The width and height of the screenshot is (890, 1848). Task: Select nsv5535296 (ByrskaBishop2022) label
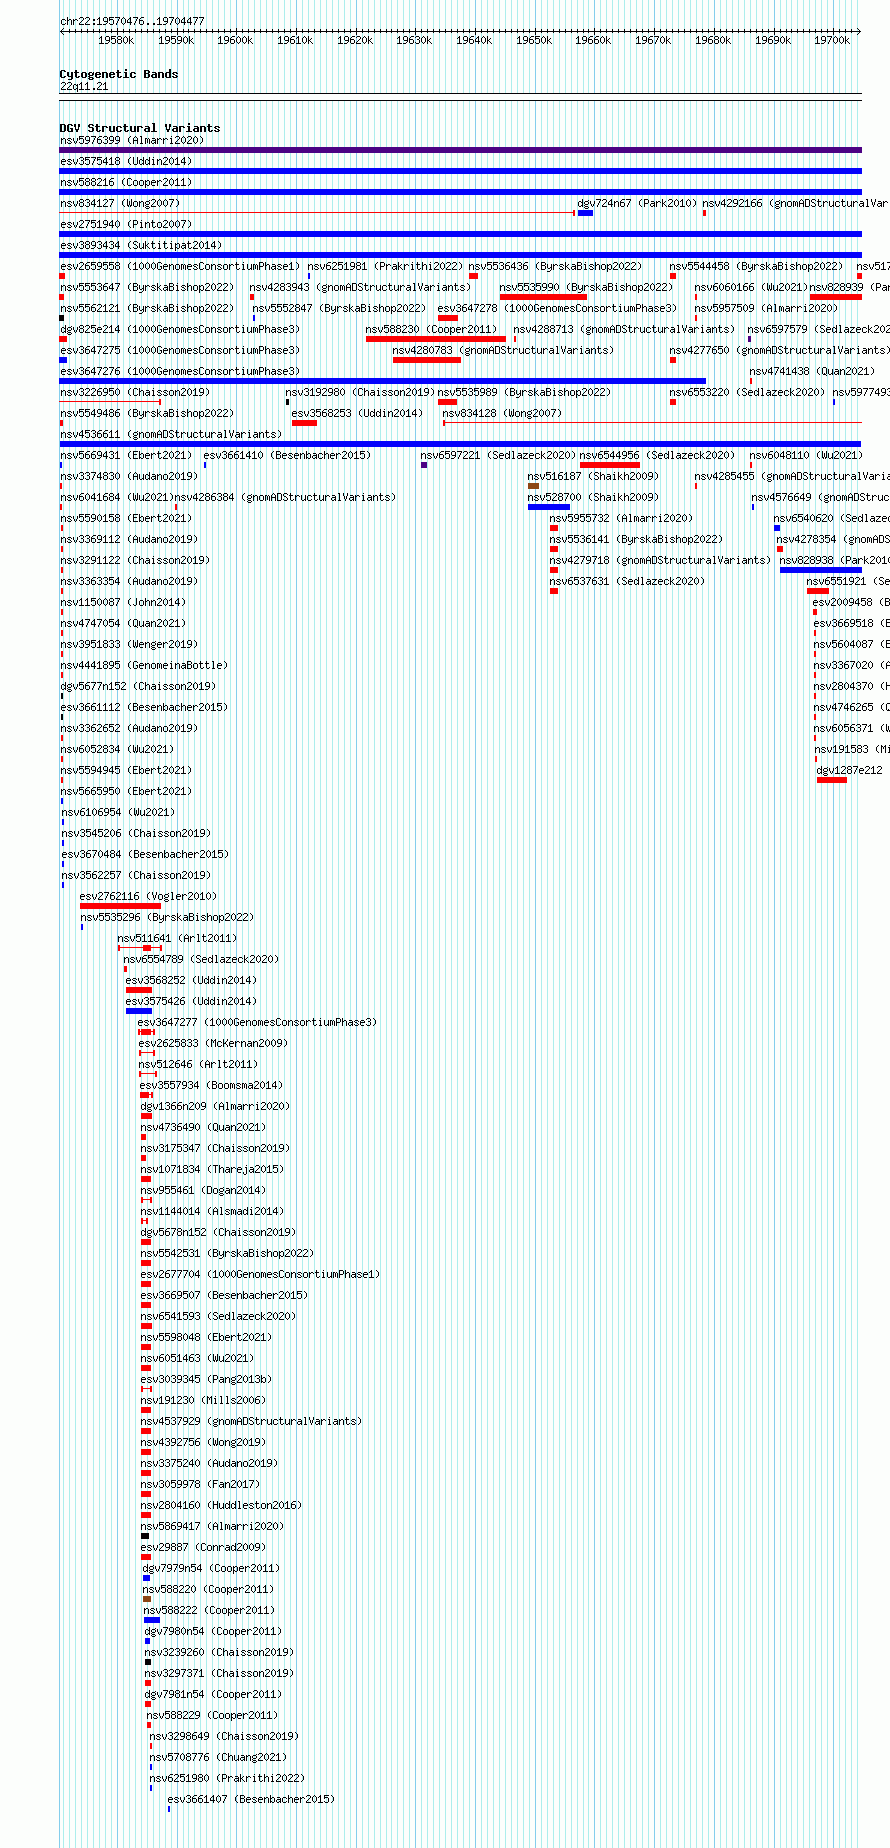167,917
